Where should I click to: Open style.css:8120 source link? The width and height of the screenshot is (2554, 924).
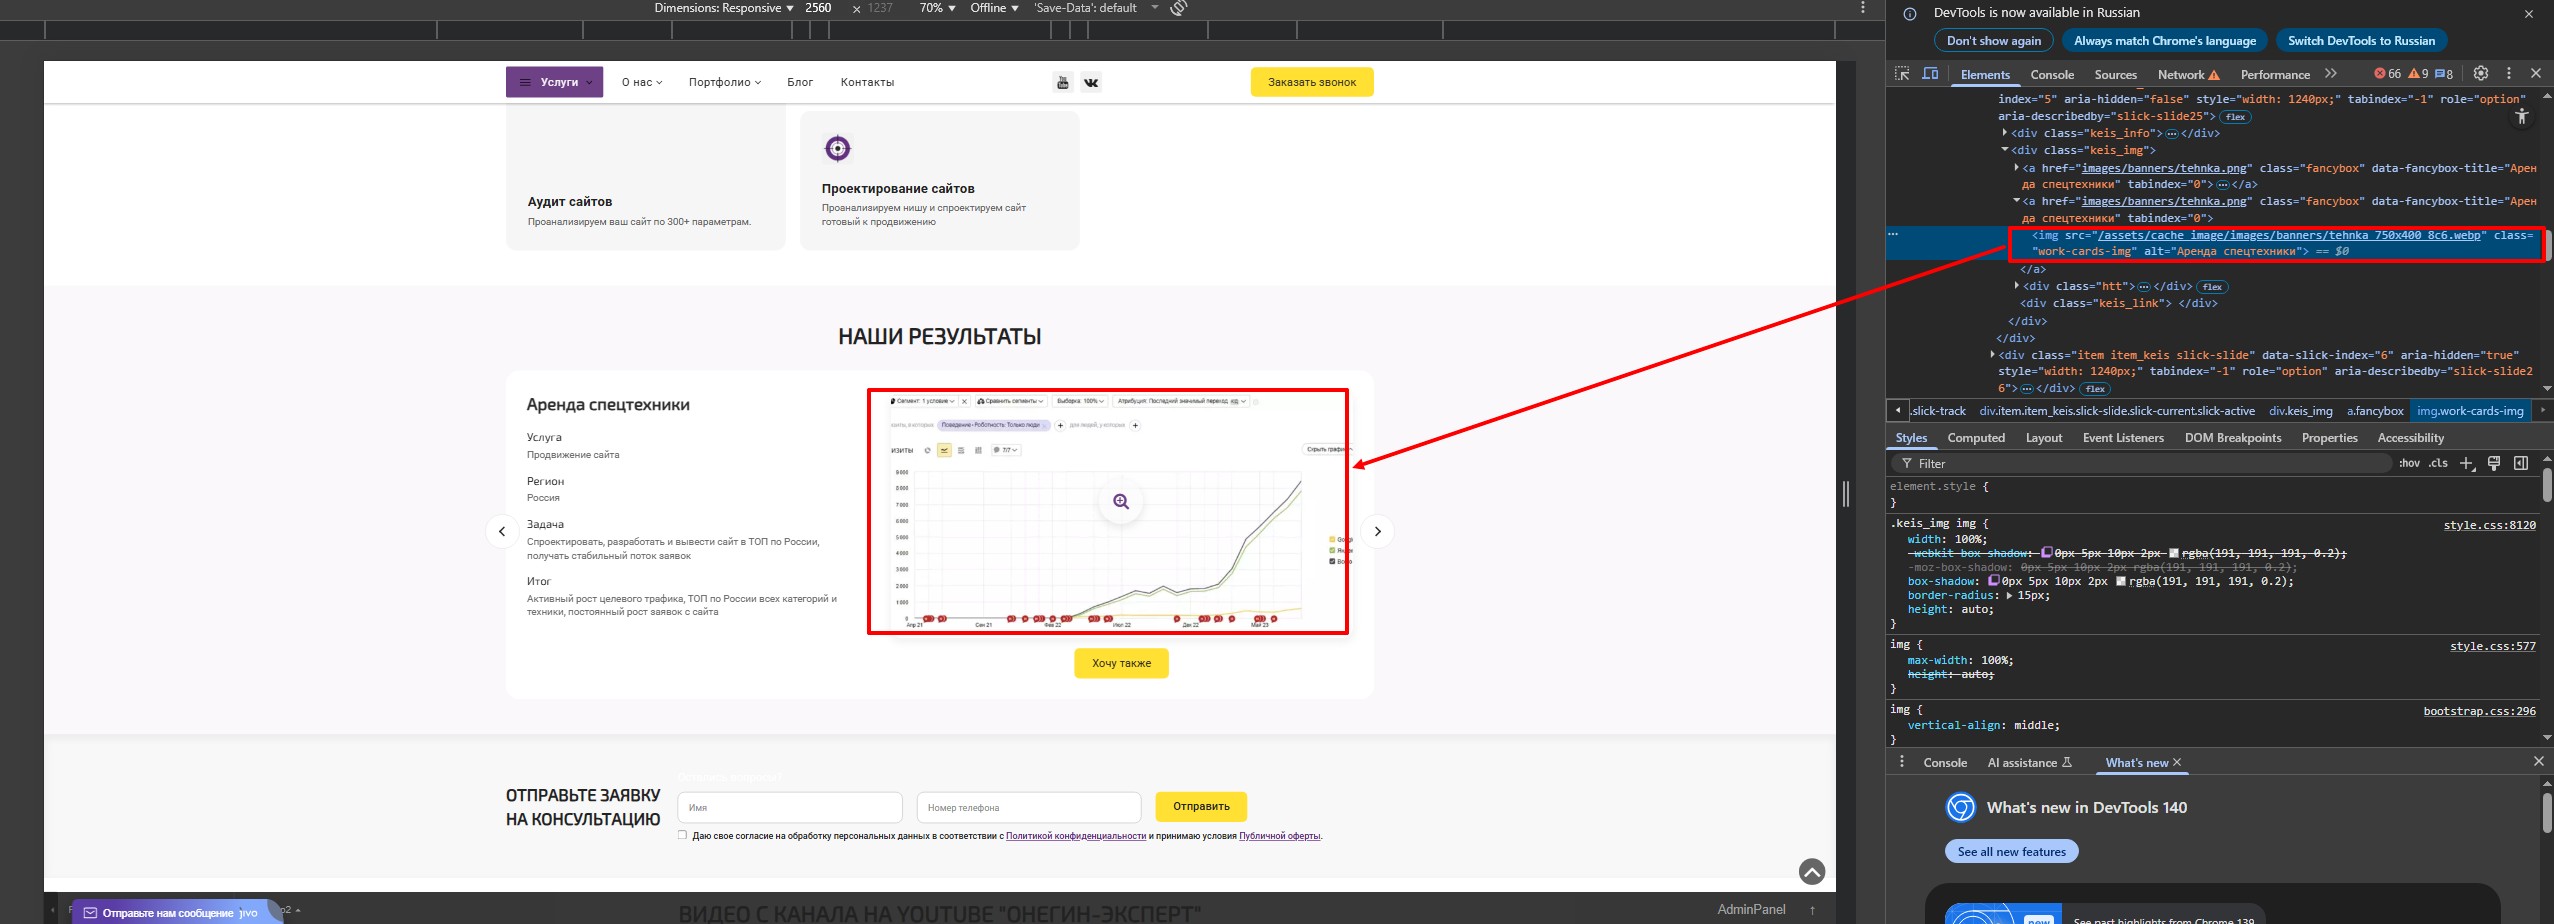pyautogui.click(x=2489, y=525)
